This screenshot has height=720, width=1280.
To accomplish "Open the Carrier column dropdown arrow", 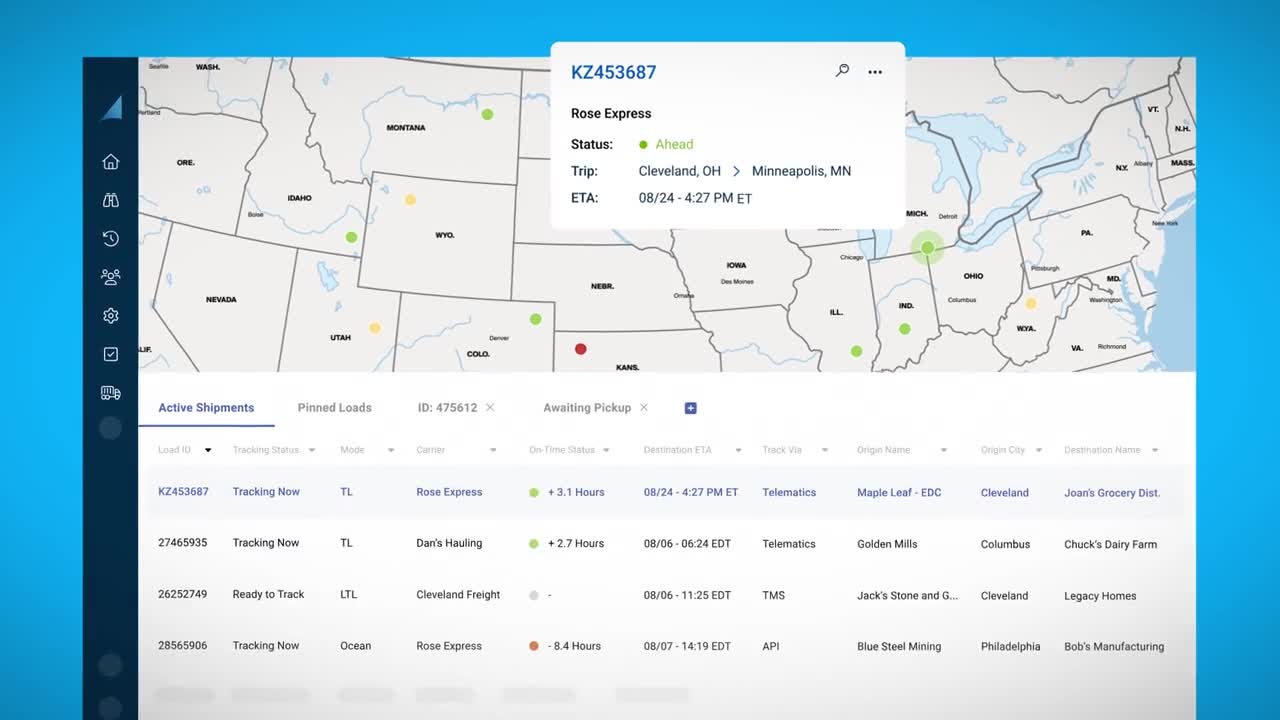I will (x=493, y=451).
